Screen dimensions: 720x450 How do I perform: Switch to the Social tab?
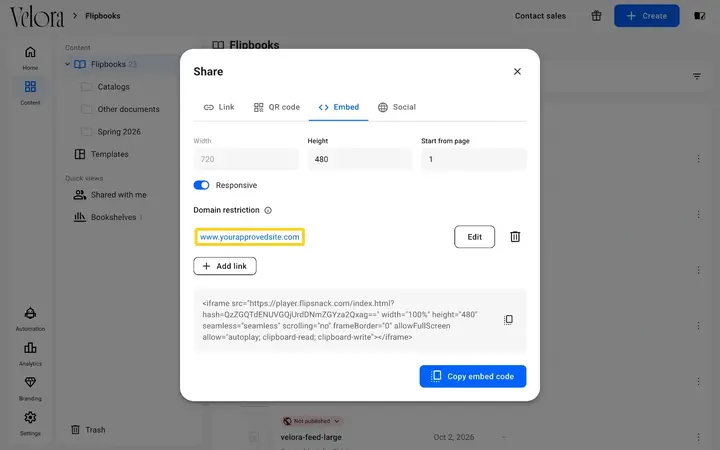coord(397,107)
